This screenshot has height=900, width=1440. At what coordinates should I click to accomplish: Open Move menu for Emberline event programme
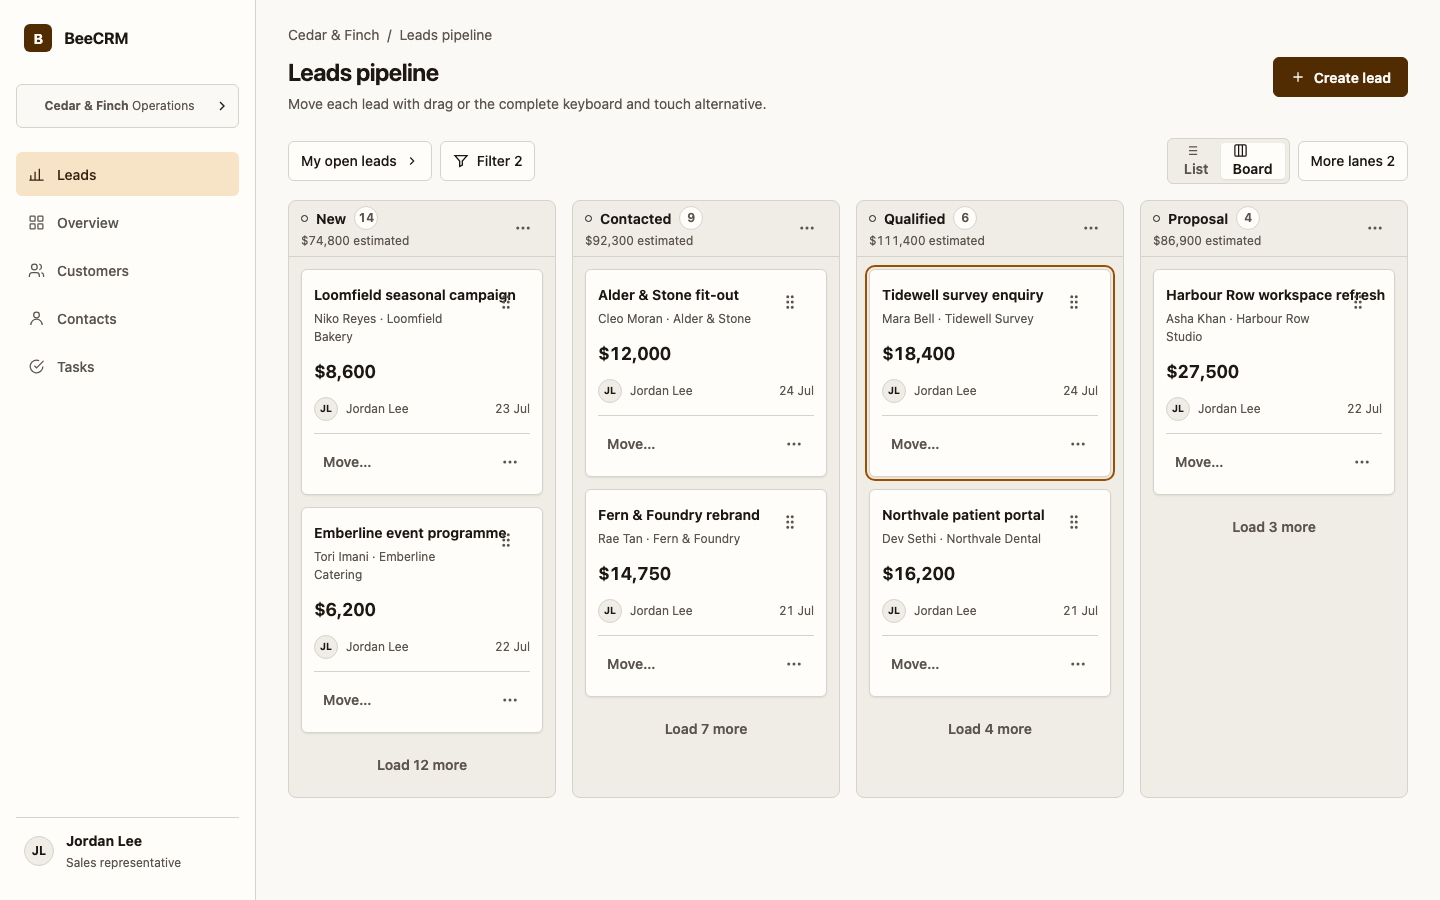pyautogui.click(x=347, y=700)
